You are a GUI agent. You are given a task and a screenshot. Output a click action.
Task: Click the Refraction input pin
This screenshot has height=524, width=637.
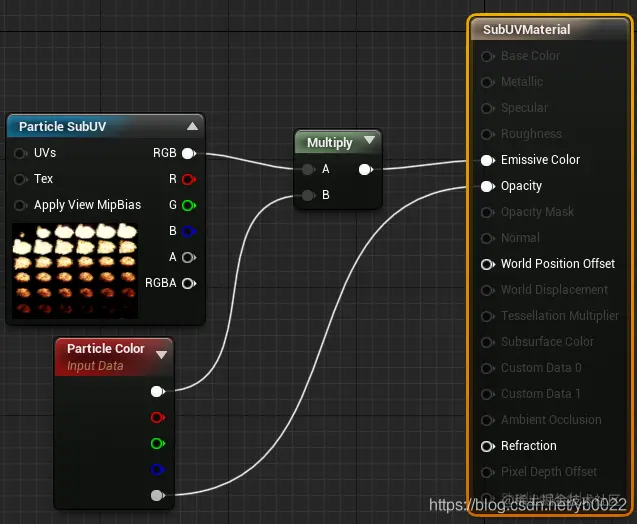(x=488, y=446)
